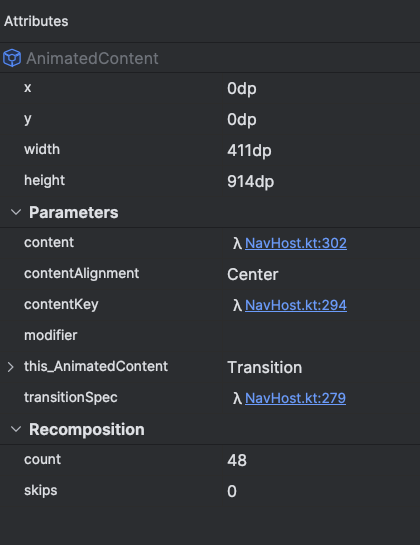Click the Transition value of this_AnimatedContent
This screenshot has height=545, width=420.
265,367
